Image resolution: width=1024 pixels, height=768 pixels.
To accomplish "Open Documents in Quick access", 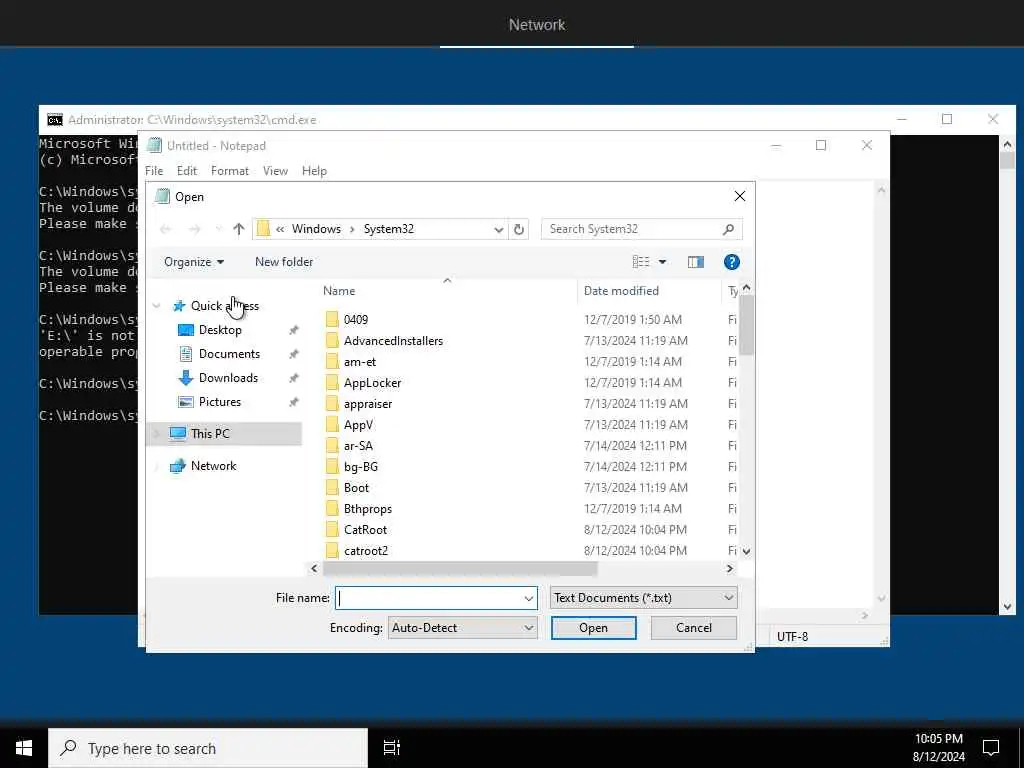I will 229,354.
